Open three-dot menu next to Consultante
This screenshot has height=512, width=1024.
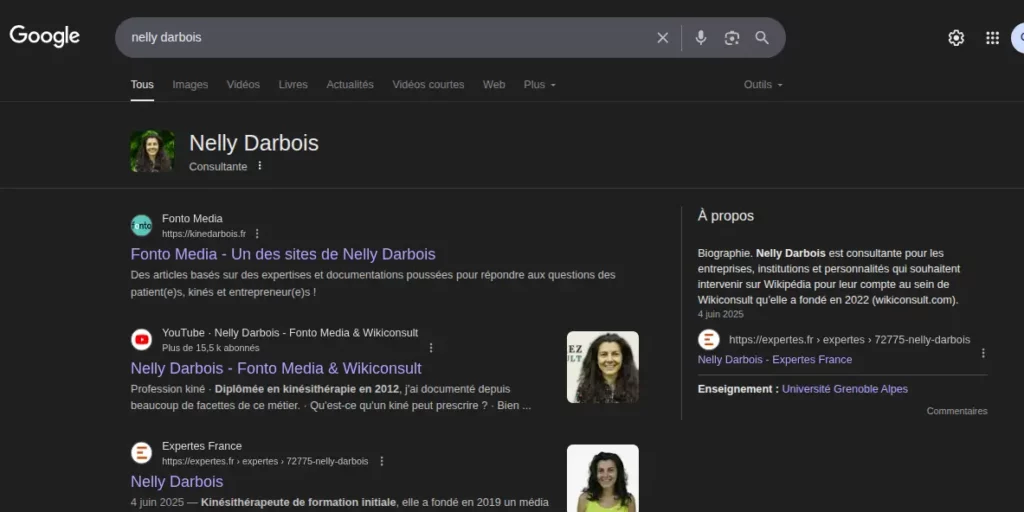pyautogui.click(x=259, y=166)
